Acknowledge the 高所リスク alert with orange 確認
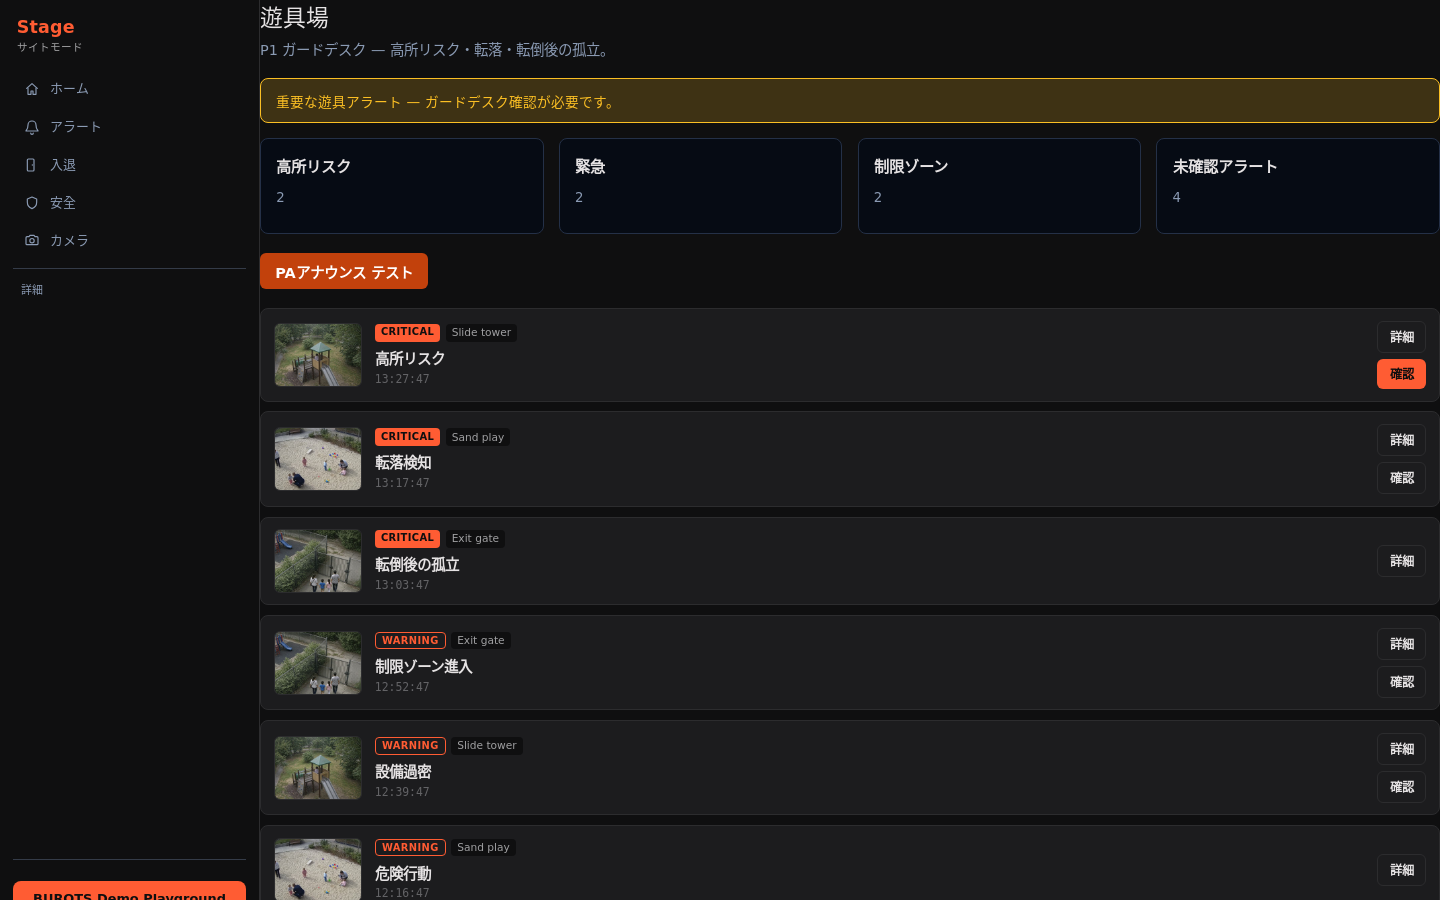Screen dimensions: 1440x900 pyautogui.click(x=1401, y=374)
